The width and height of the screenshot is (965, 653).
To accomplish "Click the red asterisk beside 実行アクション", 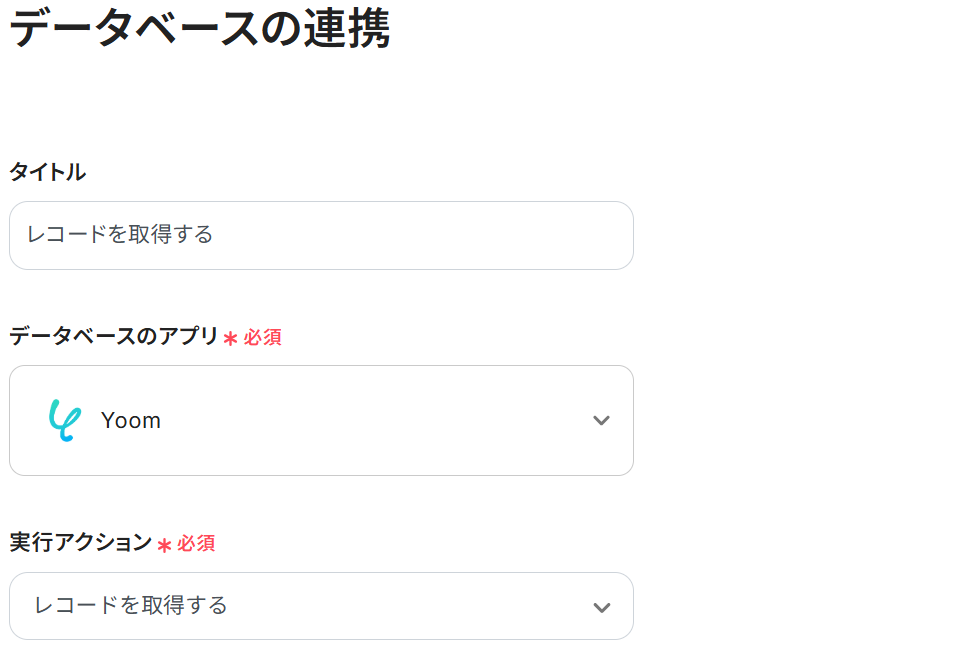I will (164, 545).
